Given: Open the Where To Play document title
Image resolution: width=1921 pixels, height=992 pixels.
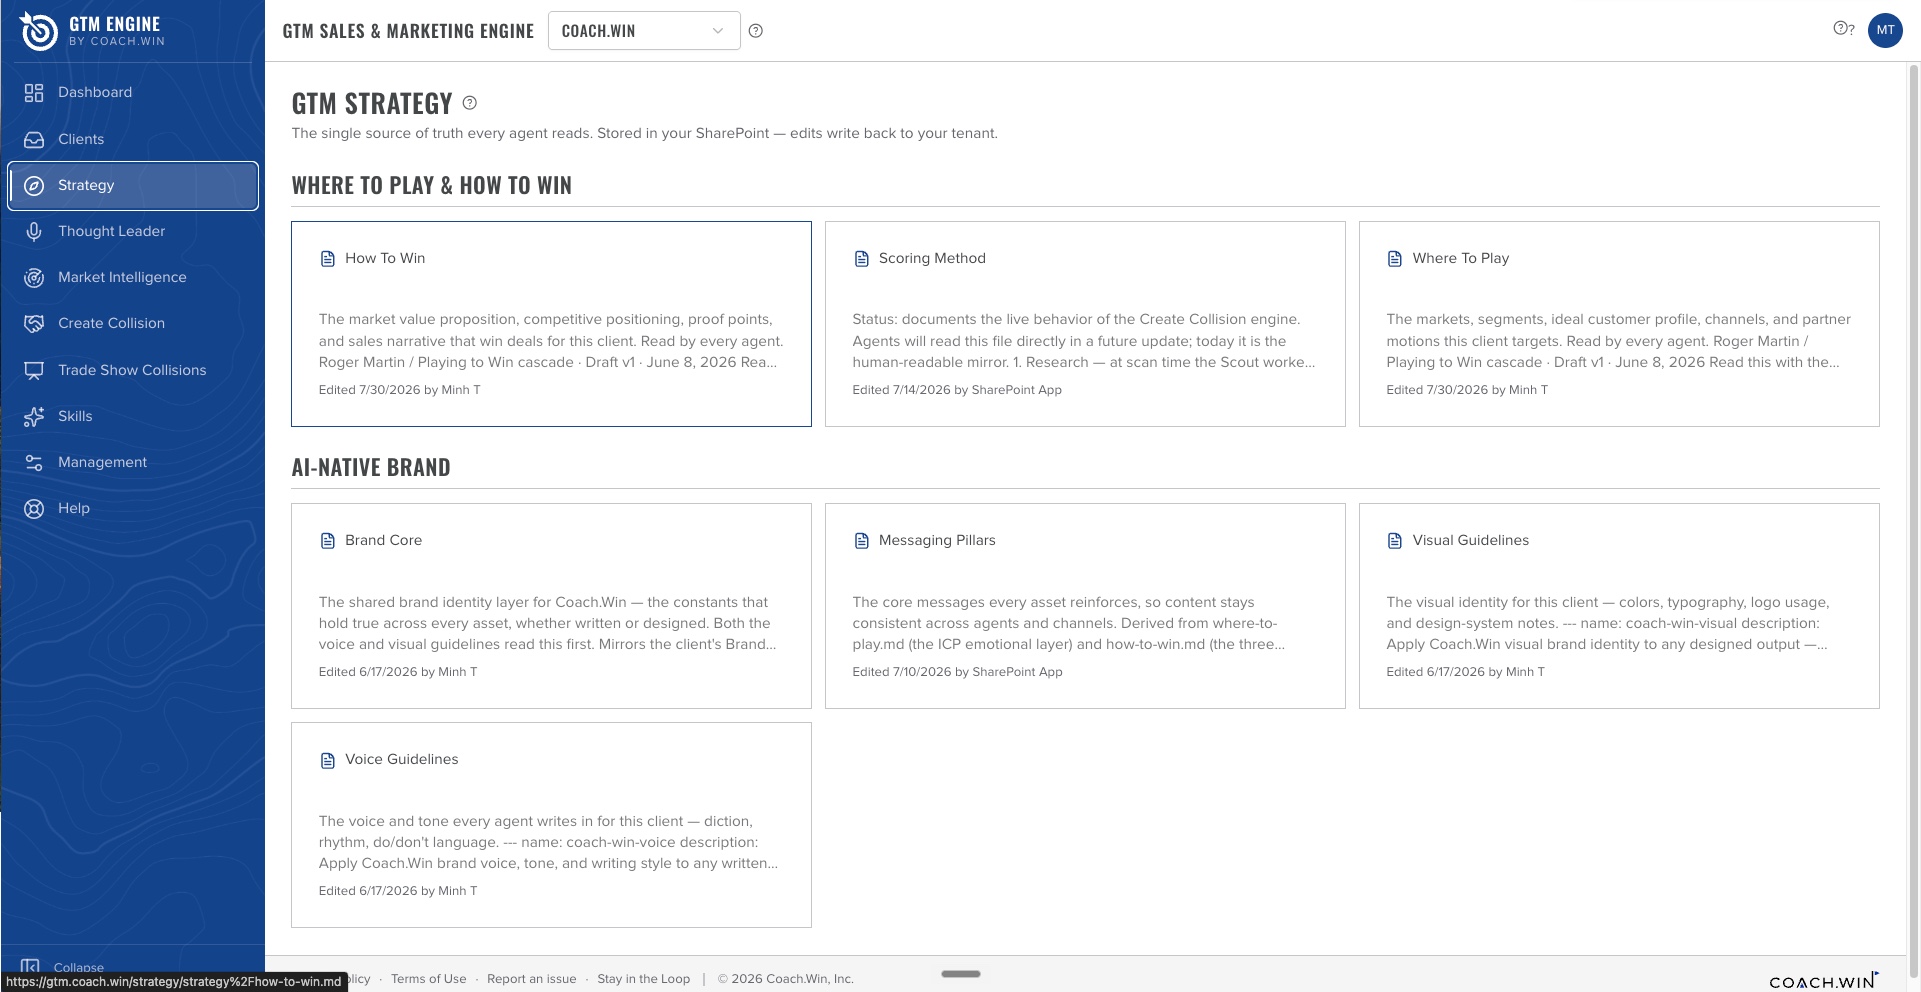Looking at the screenshot, I should click(1461, 258).
